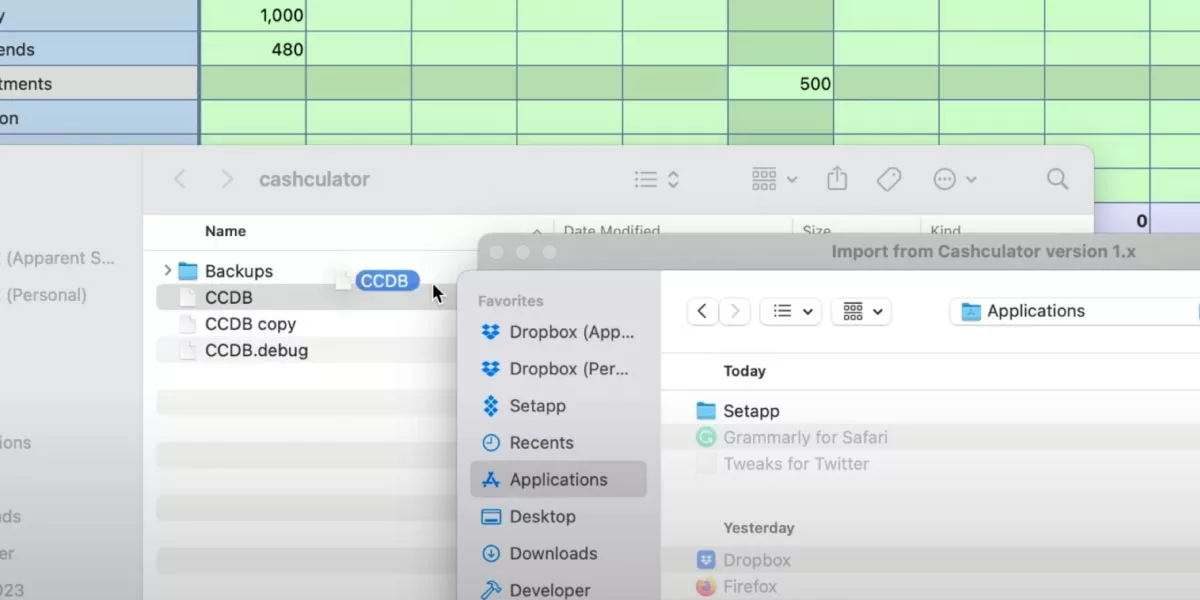
Task: Select the Setapp folder under Today
Action: pos(737,411)
